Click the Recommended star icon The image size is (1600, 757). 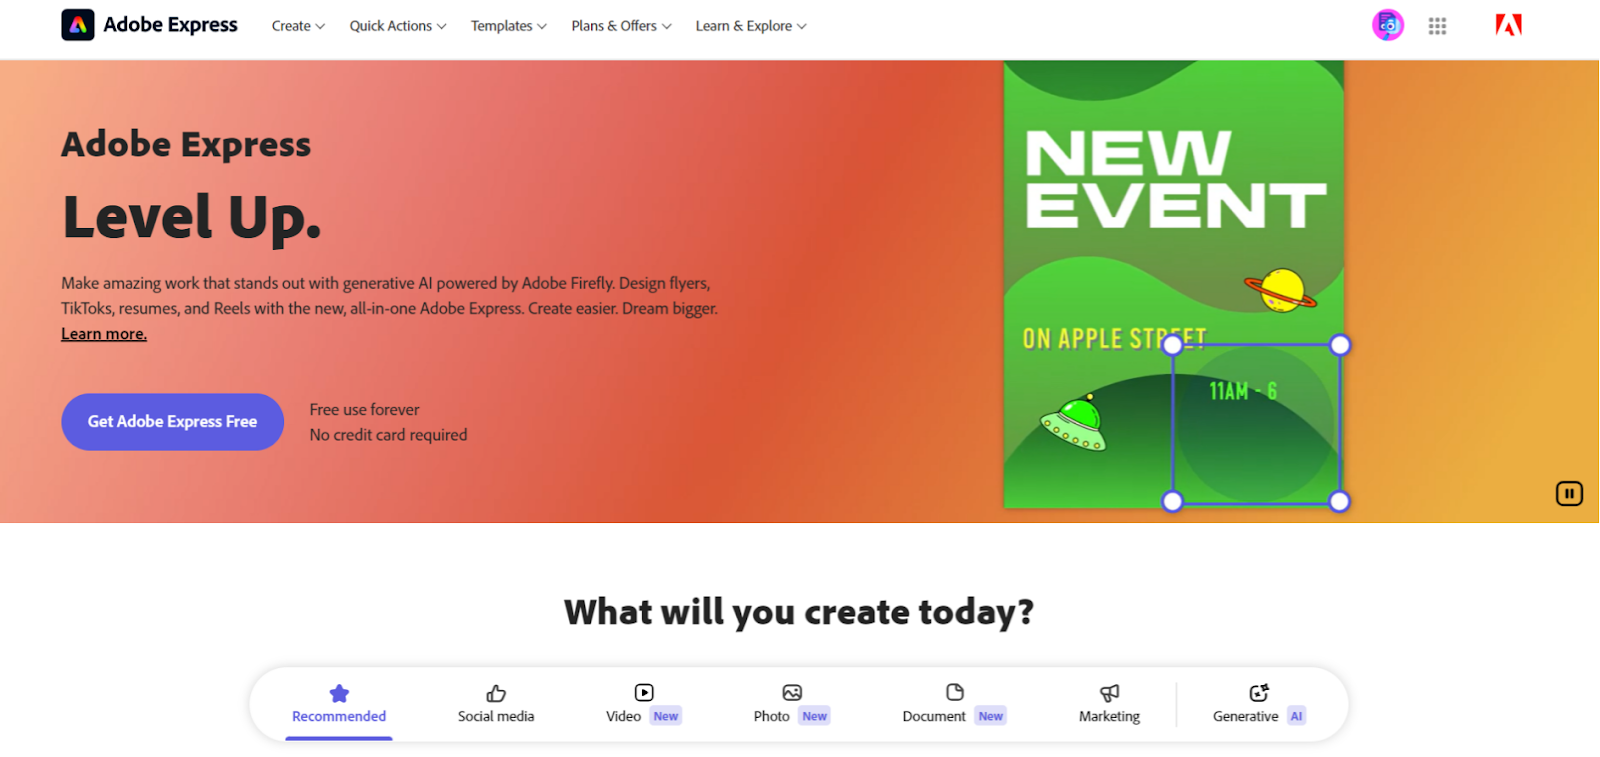[x=339, y=693]
